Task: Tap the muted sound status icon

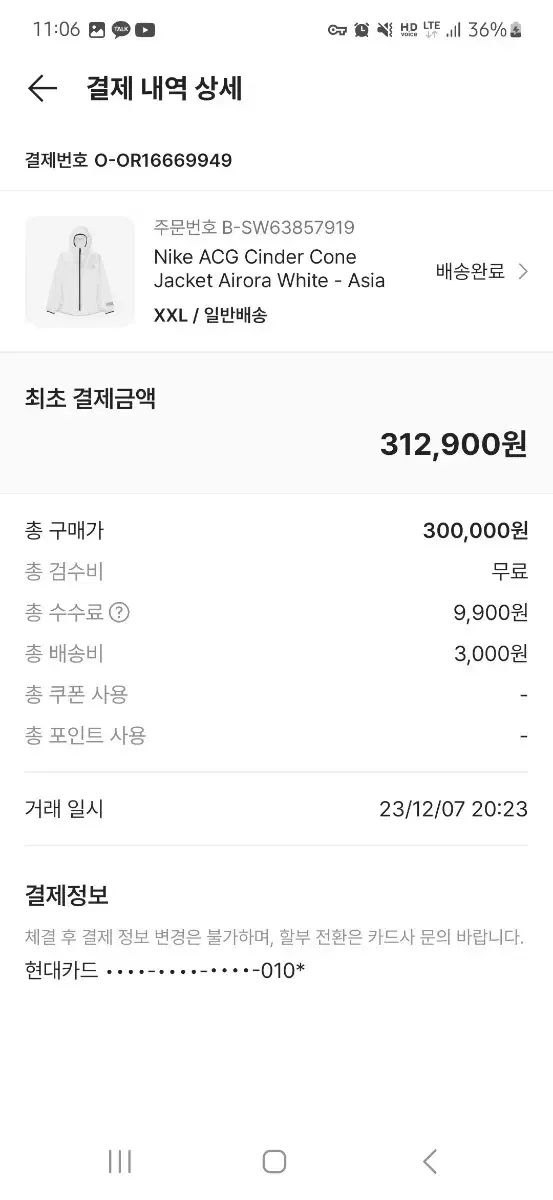Action: (x=385, y=30)
